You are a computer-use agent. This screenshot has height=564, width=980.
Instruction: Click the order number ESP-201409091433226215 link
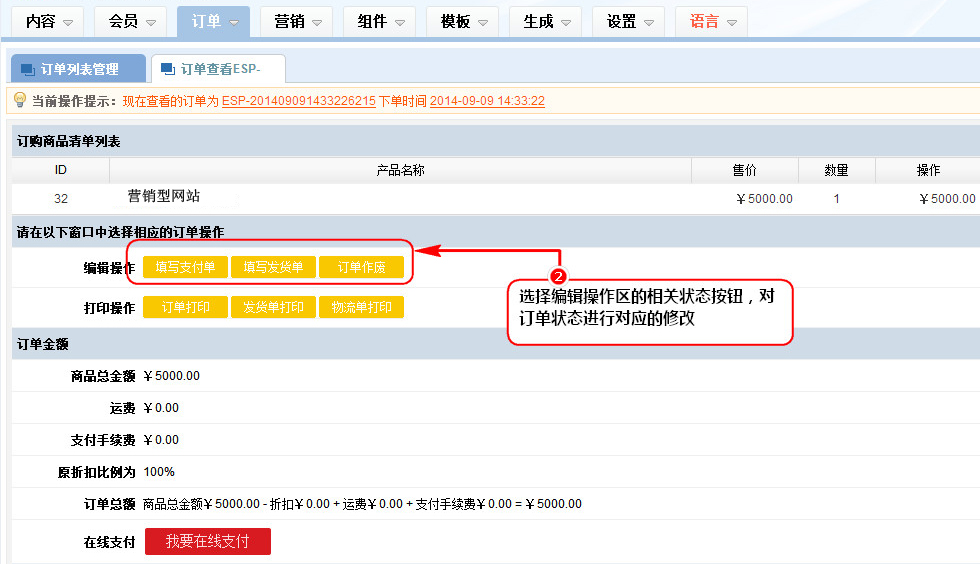click(x=298, y=102)
